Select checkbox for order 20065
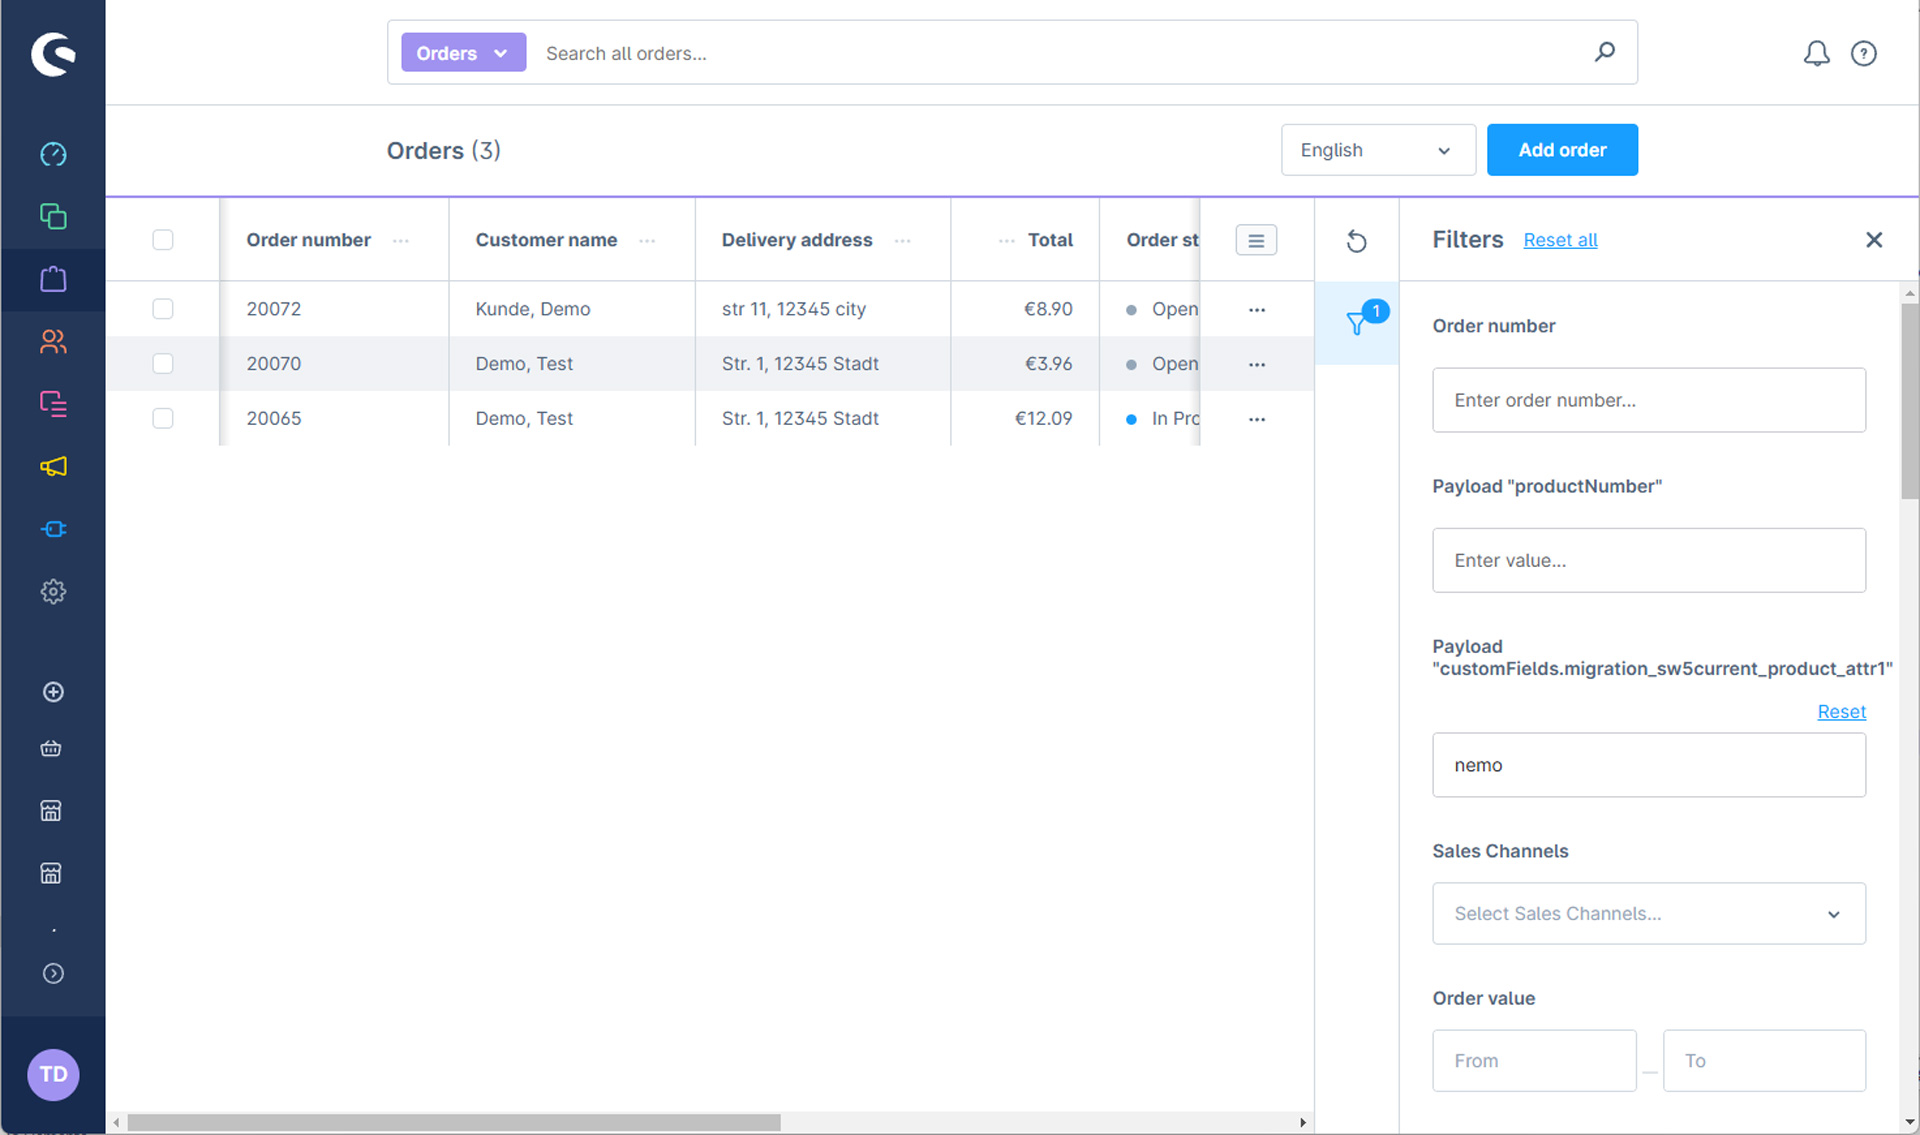 [163, 418]
